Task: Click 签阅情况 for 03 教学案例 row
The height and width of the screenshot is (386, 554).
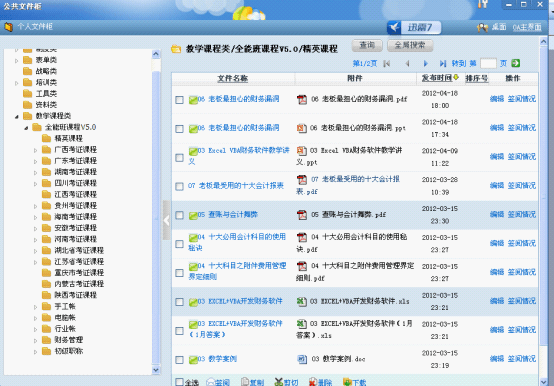Action: 521,359
